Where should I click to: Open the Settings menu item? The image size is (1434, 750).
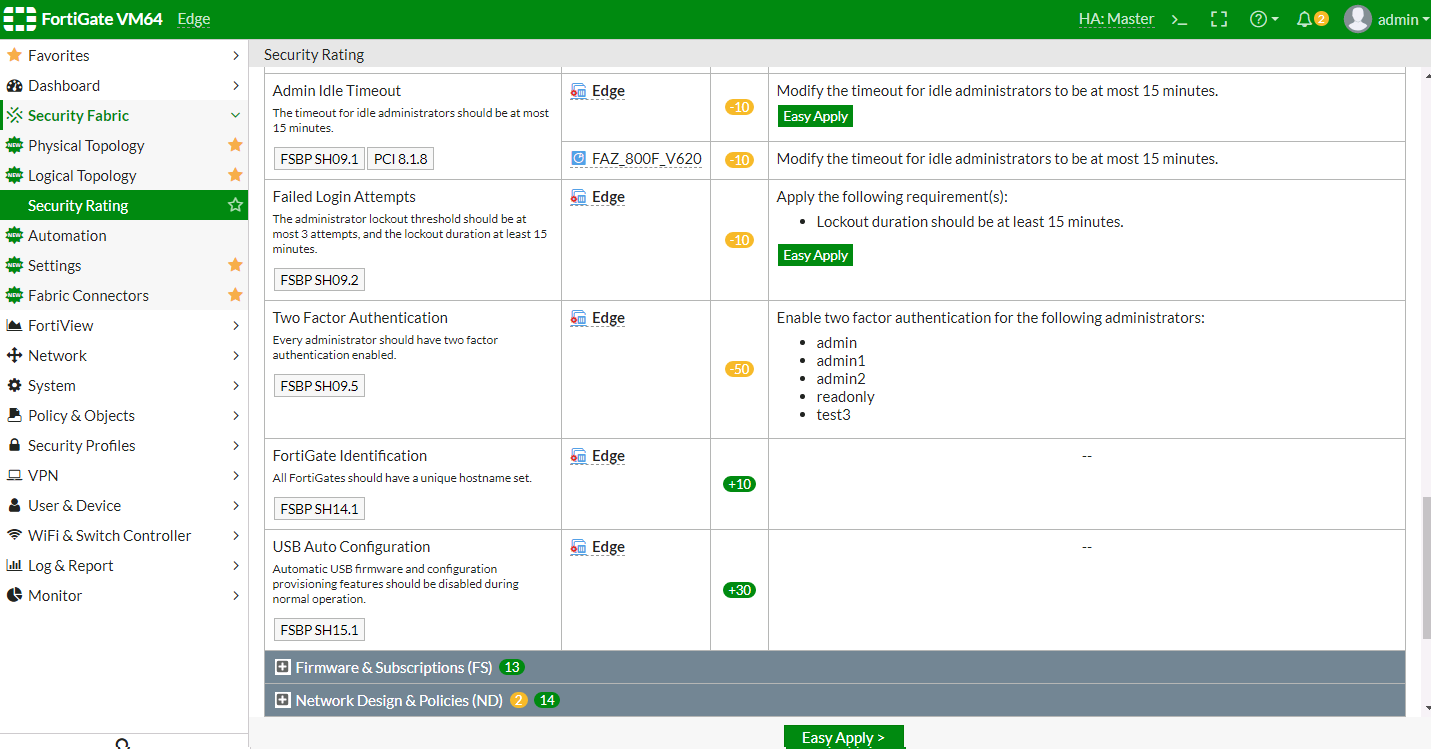[54, 265]
